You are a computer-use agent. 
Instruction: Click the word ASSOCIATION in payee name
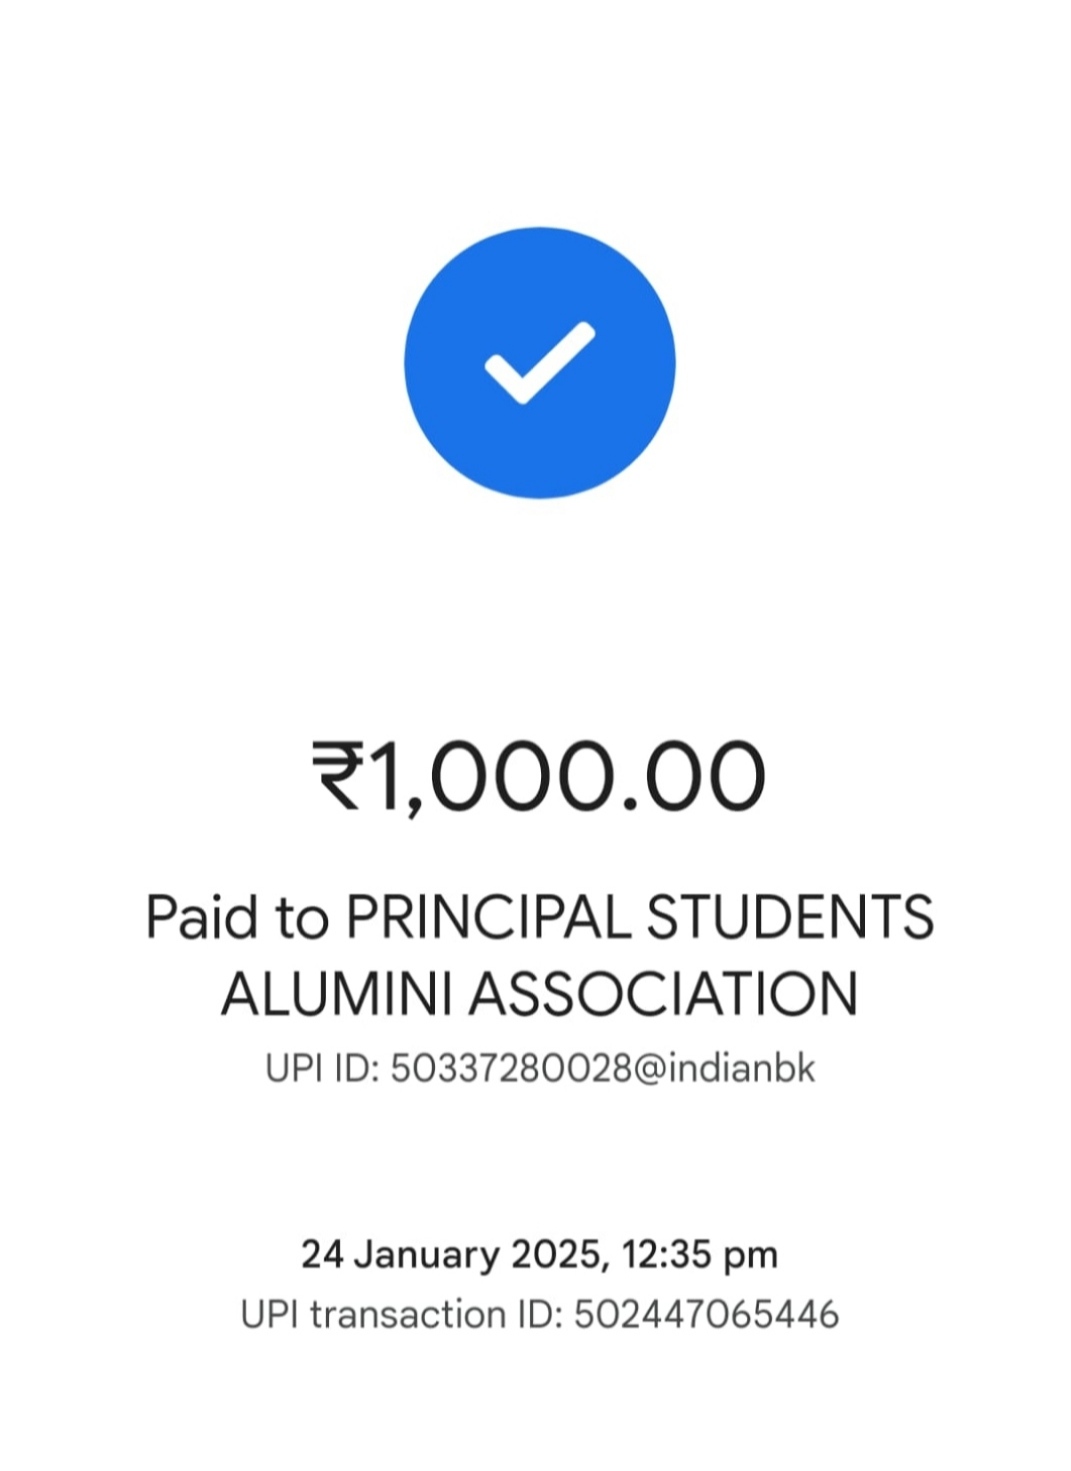664,994
